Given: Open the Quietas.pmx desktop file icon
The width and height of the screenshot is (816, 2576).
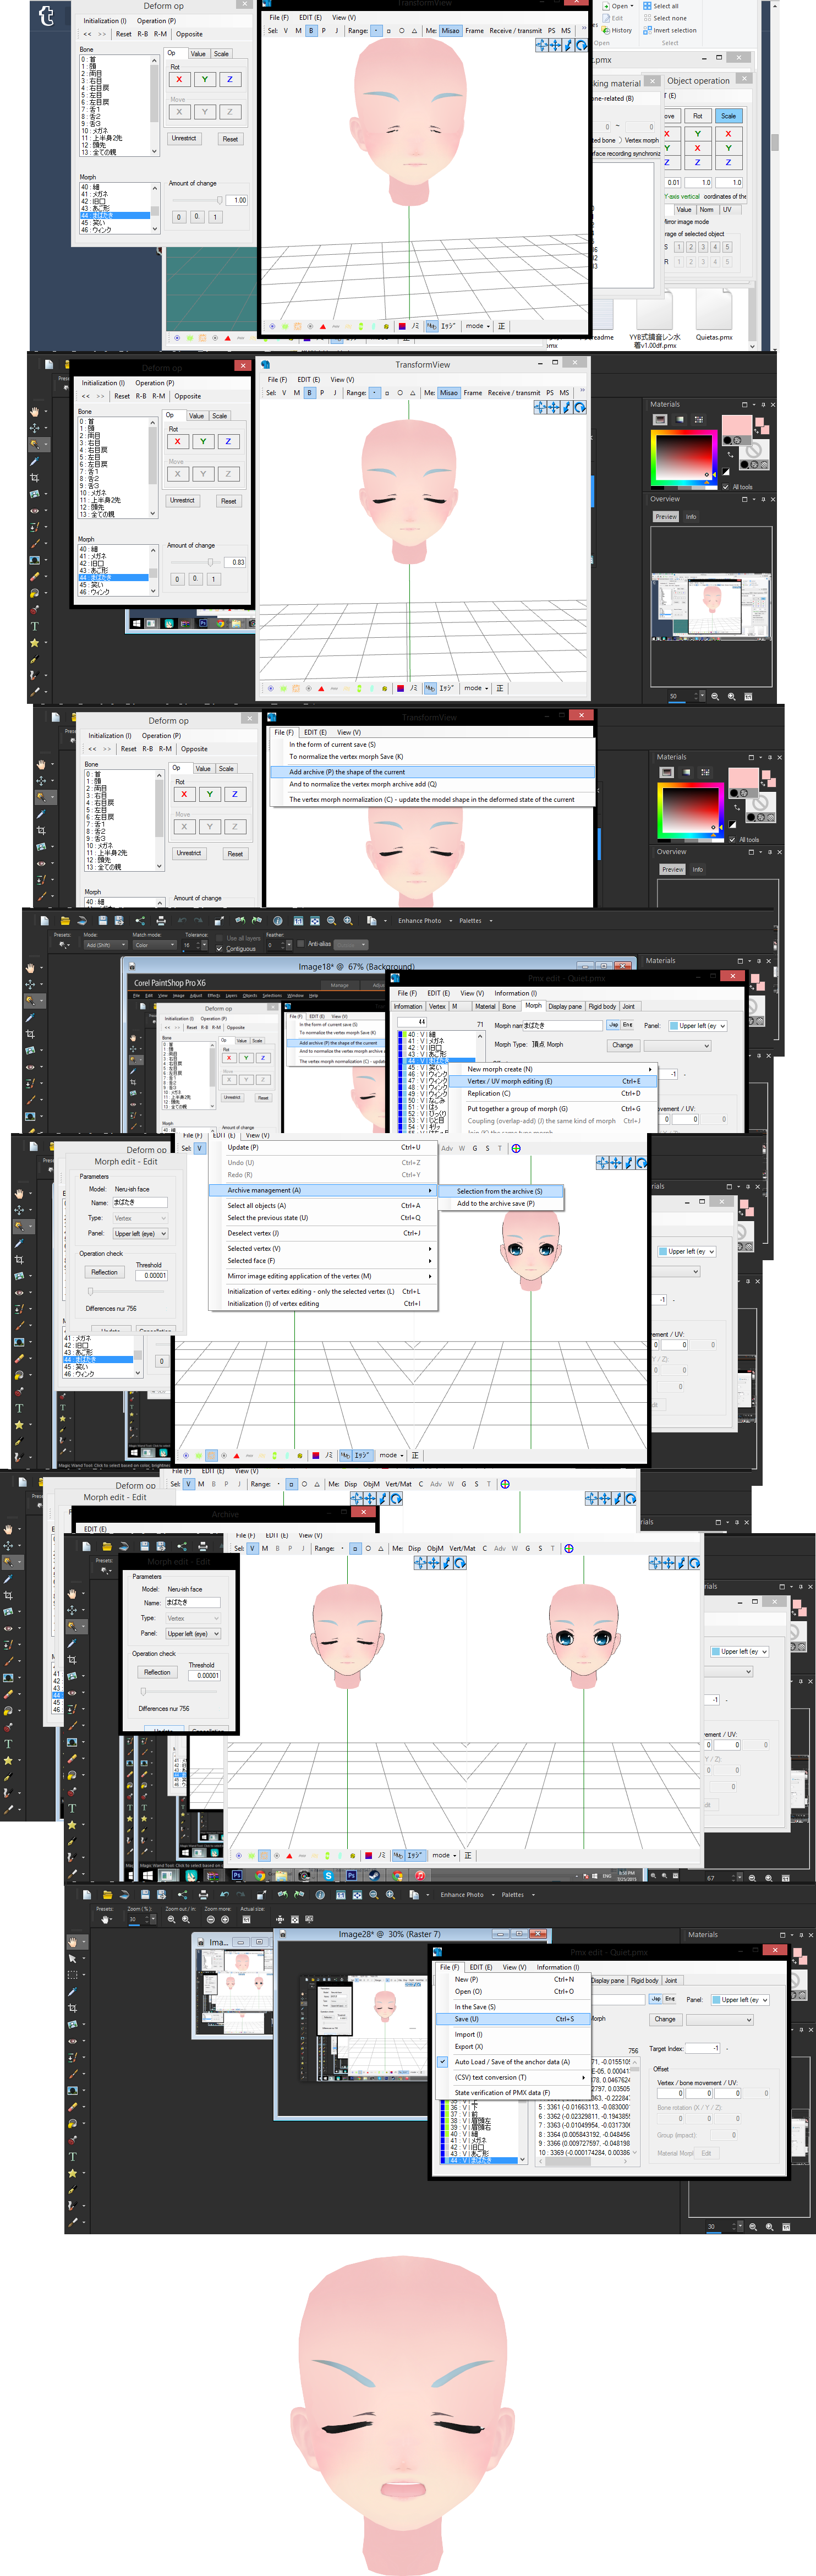Looking at the screenshot, I should point(713,313).
